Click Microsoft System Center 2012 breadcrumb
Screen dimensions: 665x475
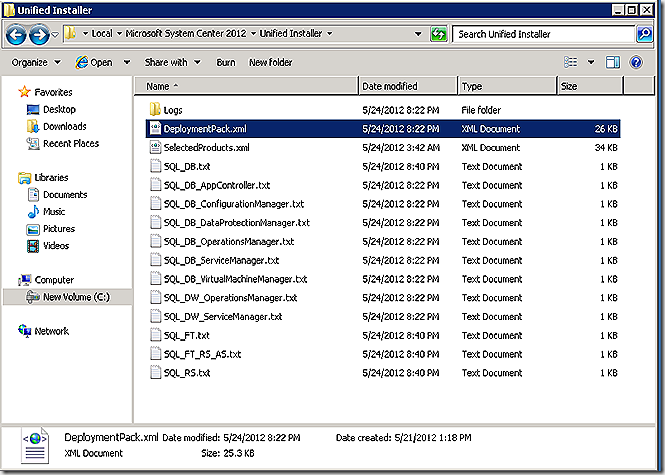coord(186,34)
